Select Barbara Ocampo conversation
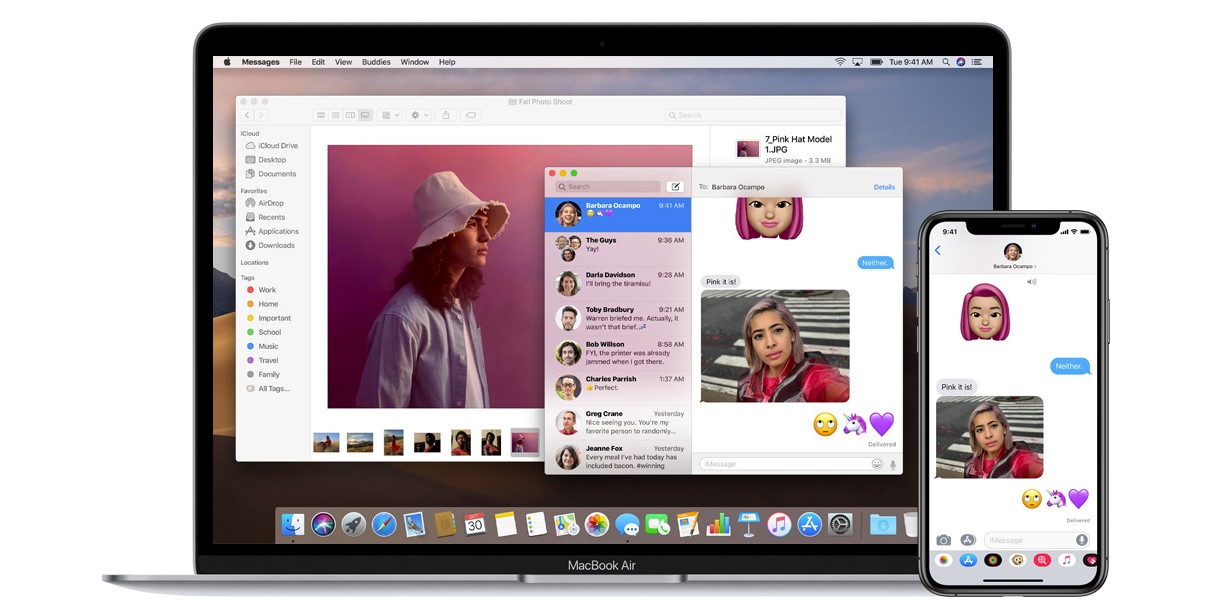1223x609 pixels. 618,214
